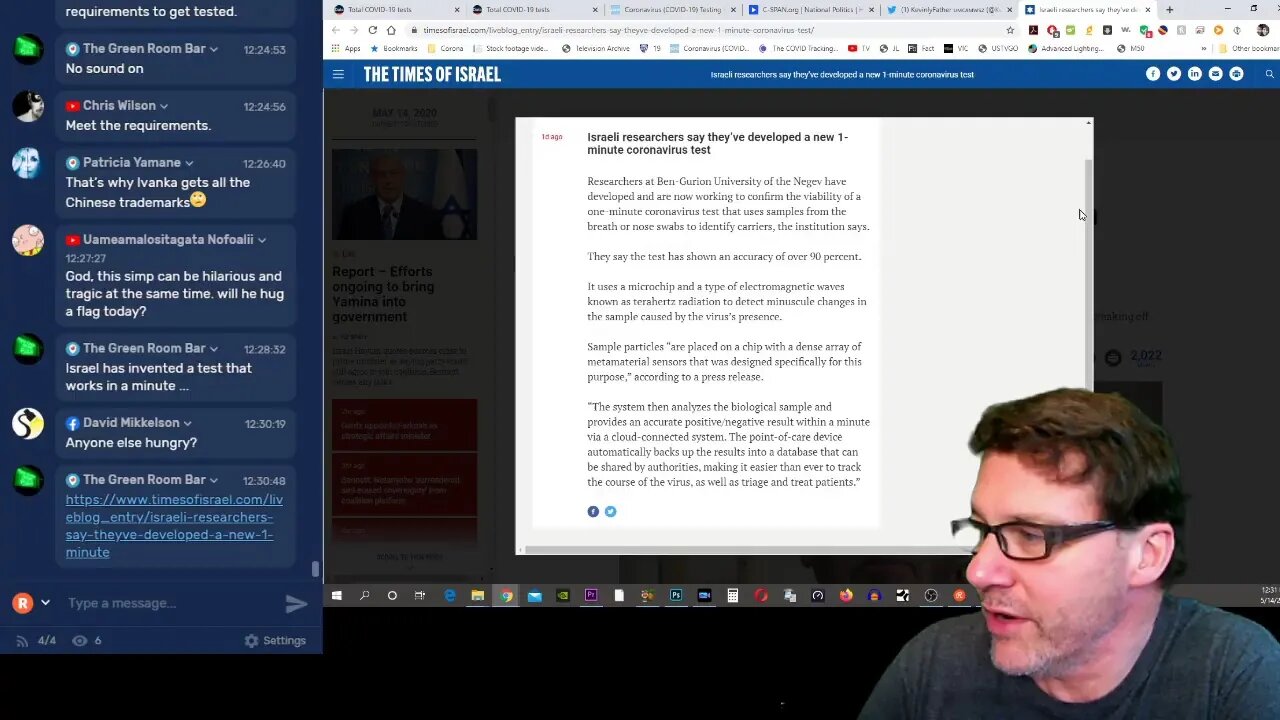The width and height of the screenshot is (1280, 720).
Task: Open the Mail app from the taskbar
Action: click(535, 595)
